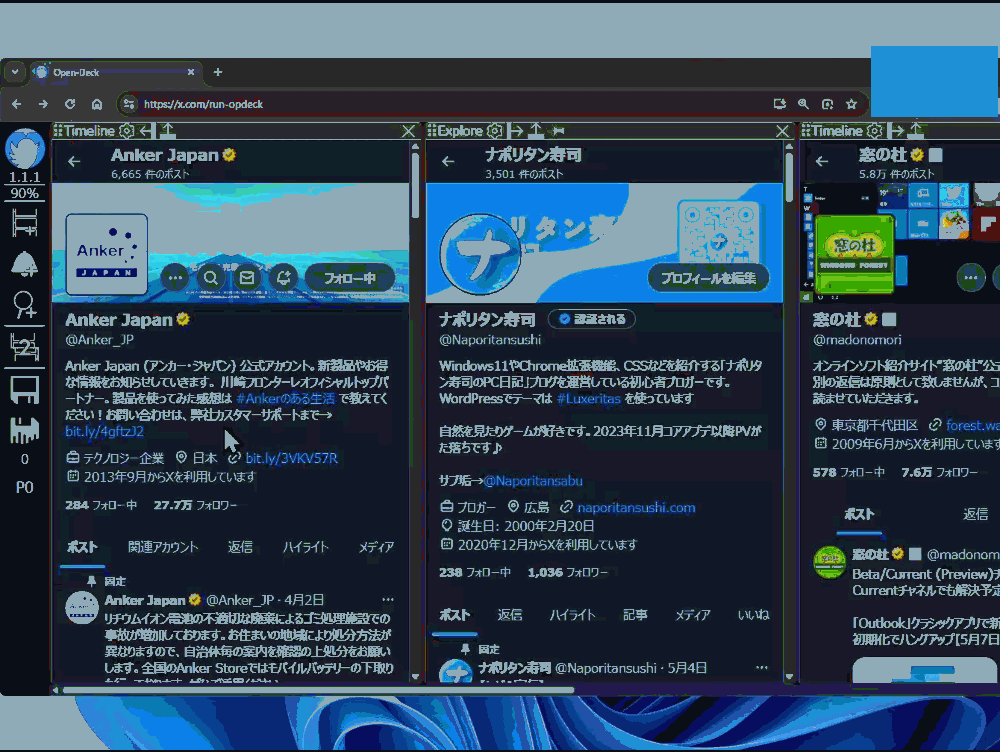This screenshot has height=752, width=1000.
Task: Open @Naporitansabu mention link
Action: [533, 481]
